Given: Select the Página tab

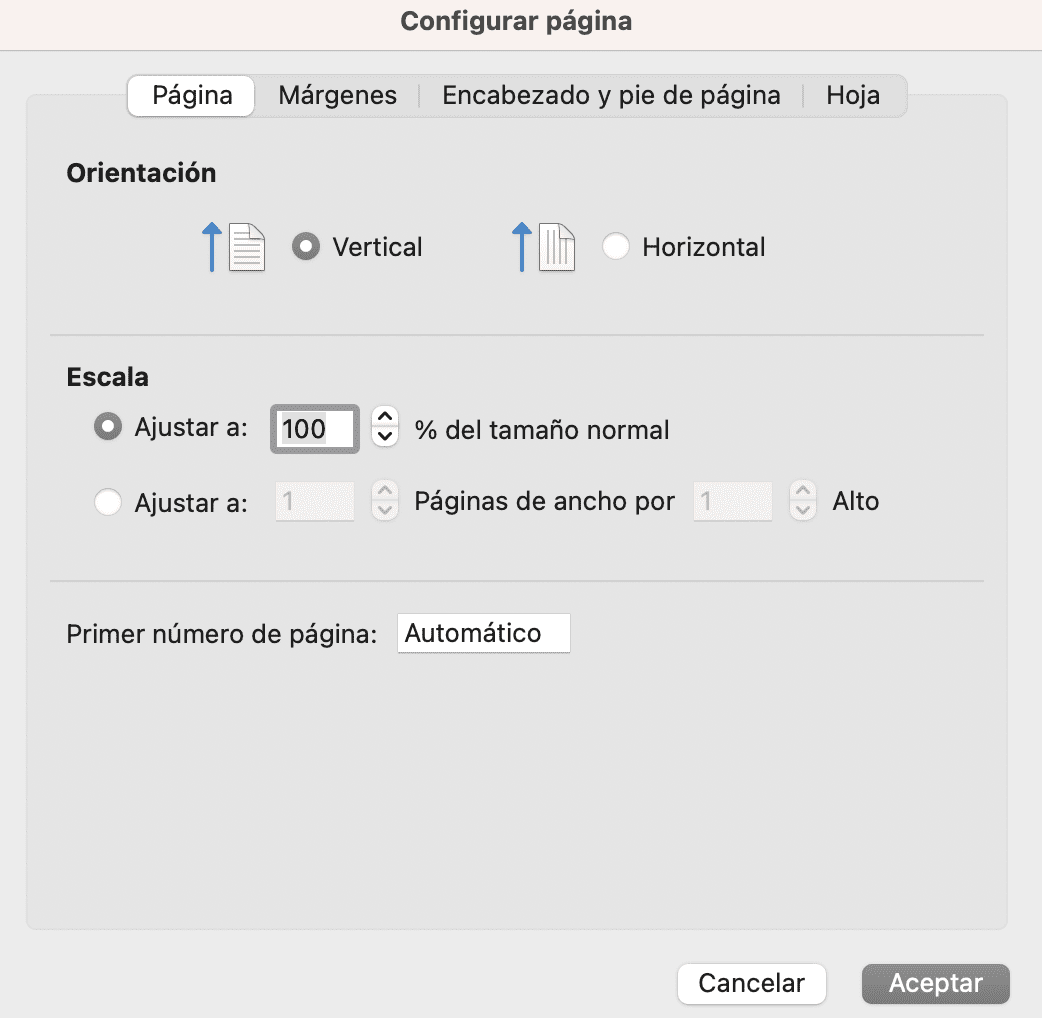Looking at the screenshot, I should [190, 95].
